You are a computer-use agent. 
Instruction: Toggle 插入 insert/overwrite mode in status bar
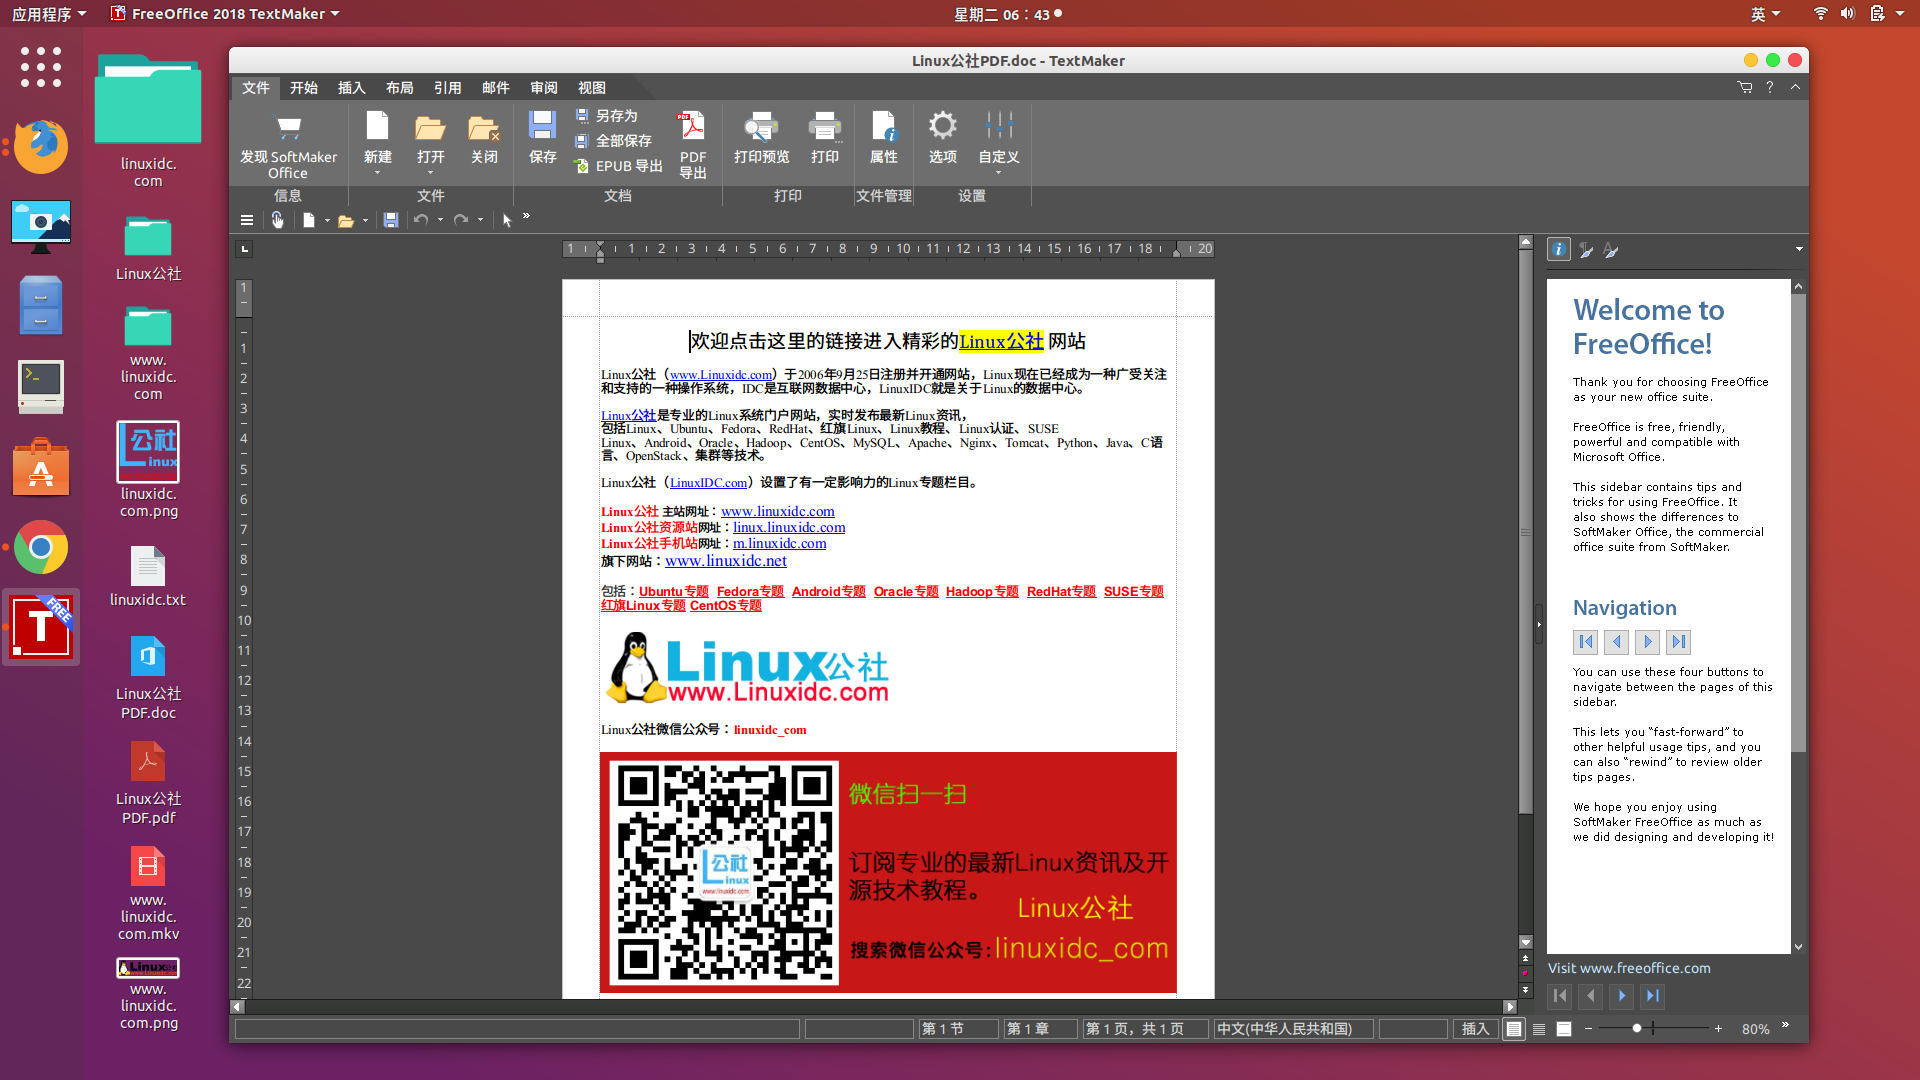coord(1475,1028)
